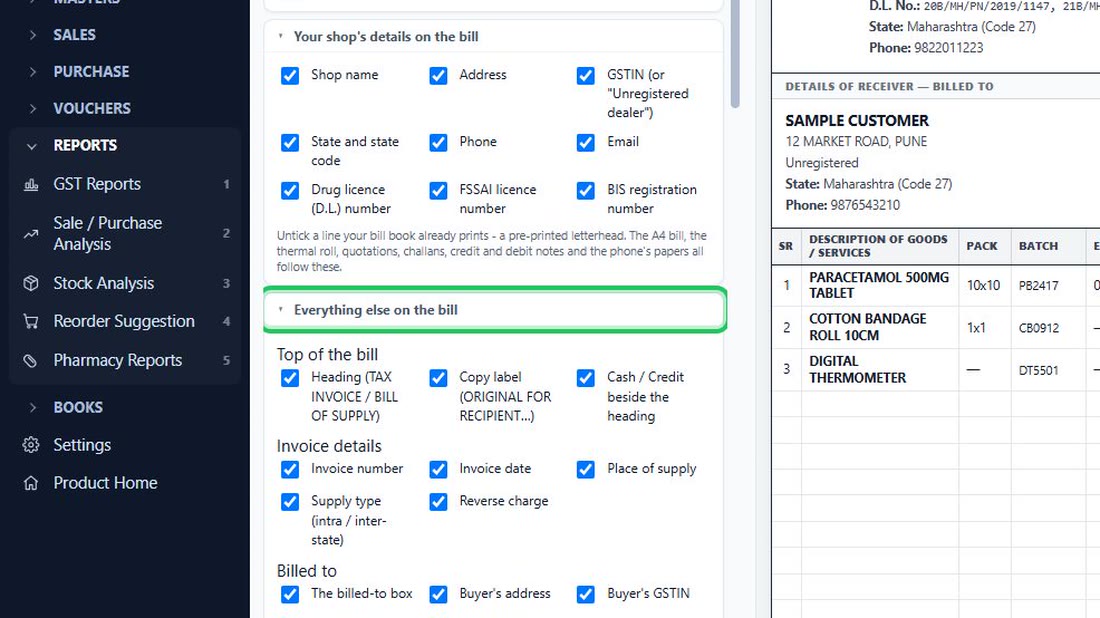Click the Product Home house icon
Screen dimensions: 1100x618
point(31,483)
